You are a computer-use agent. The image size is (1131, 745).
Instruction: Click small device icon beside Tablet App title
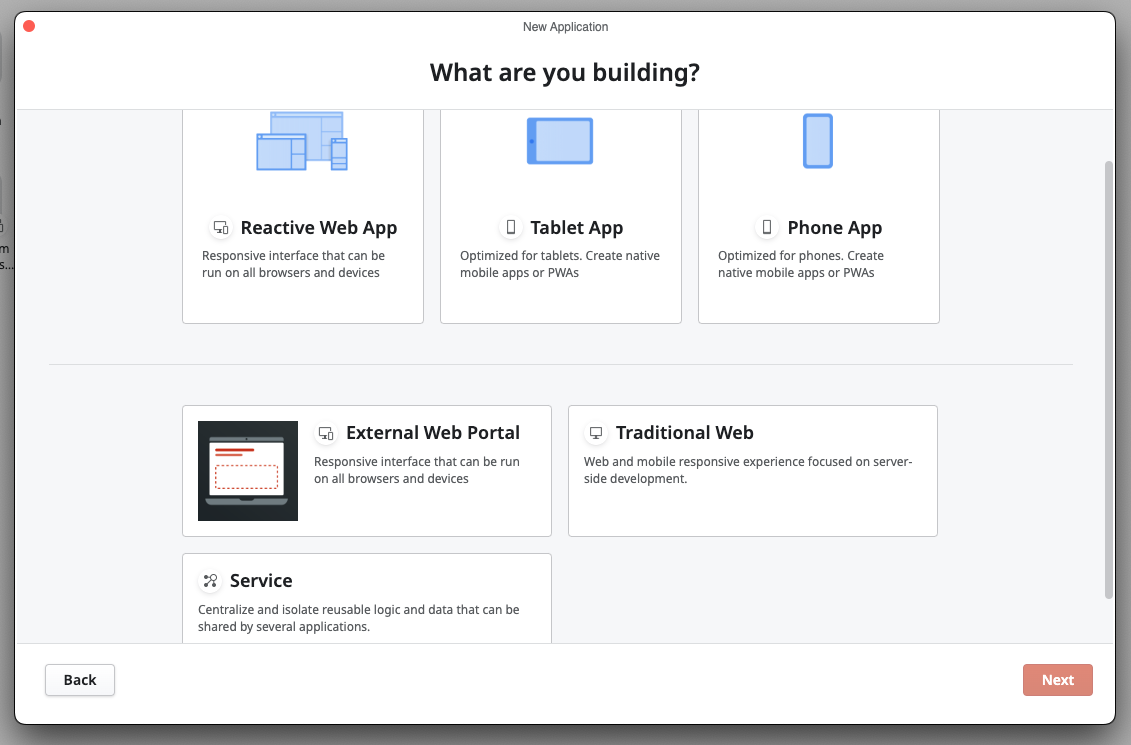coord(511,228)
